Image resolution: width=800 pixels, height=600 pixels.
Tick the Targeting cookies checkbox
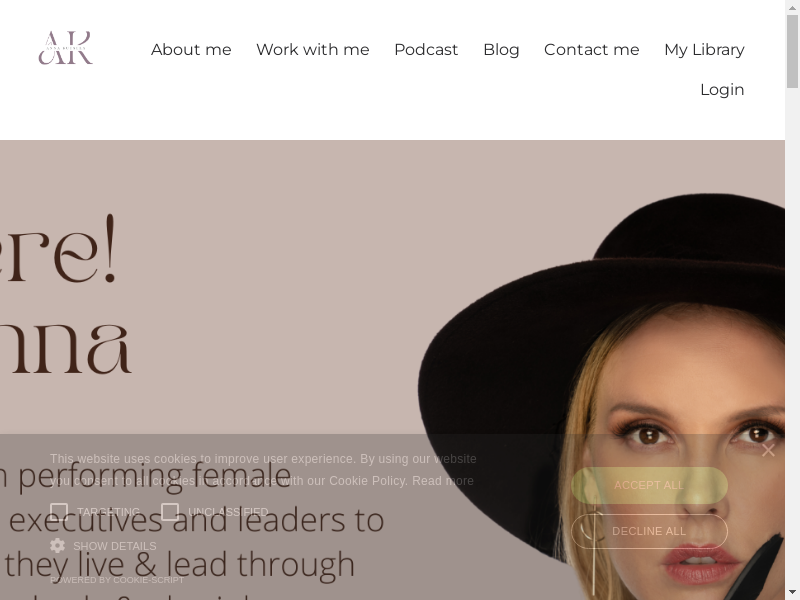pyautogui.click(x=59, y=512)
